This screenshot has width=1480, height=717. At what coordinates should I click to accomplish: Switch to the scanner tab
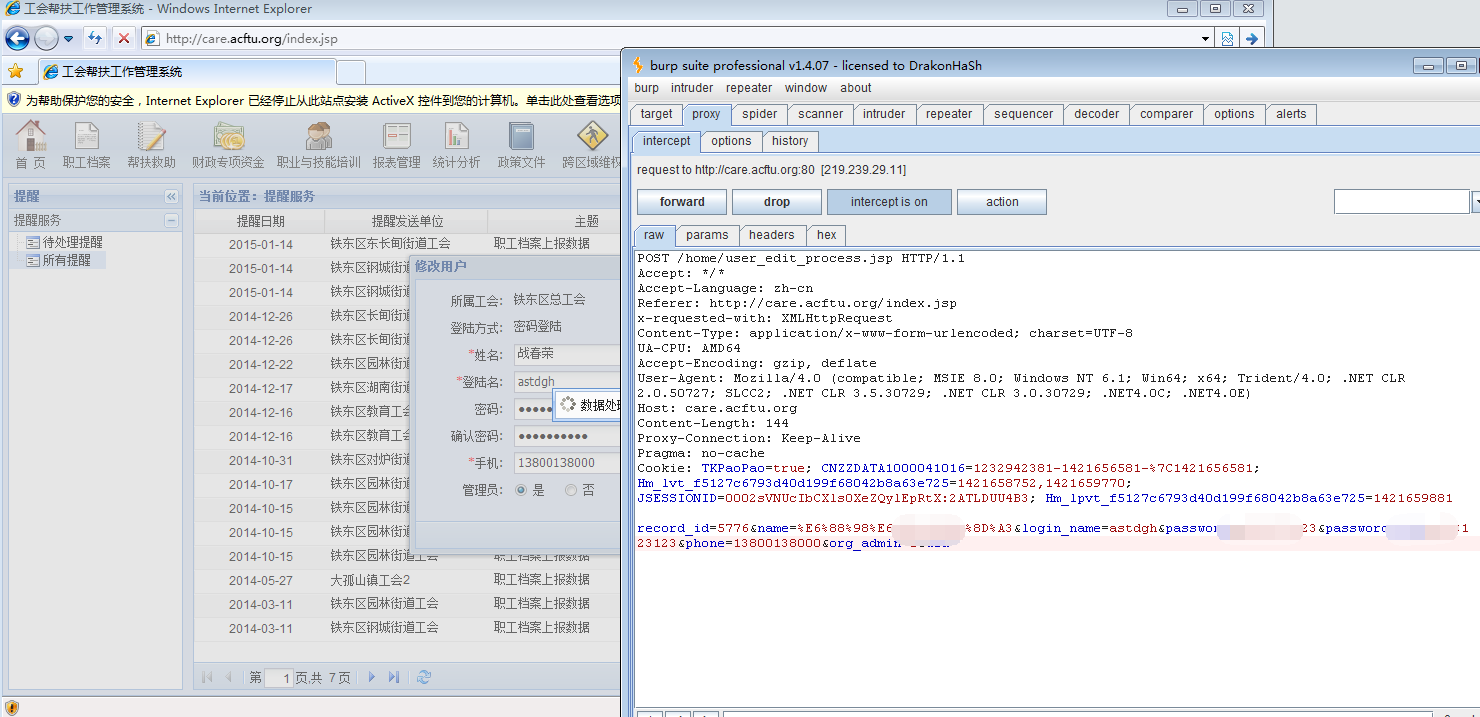pyautogui.click(x=821, y=114)
